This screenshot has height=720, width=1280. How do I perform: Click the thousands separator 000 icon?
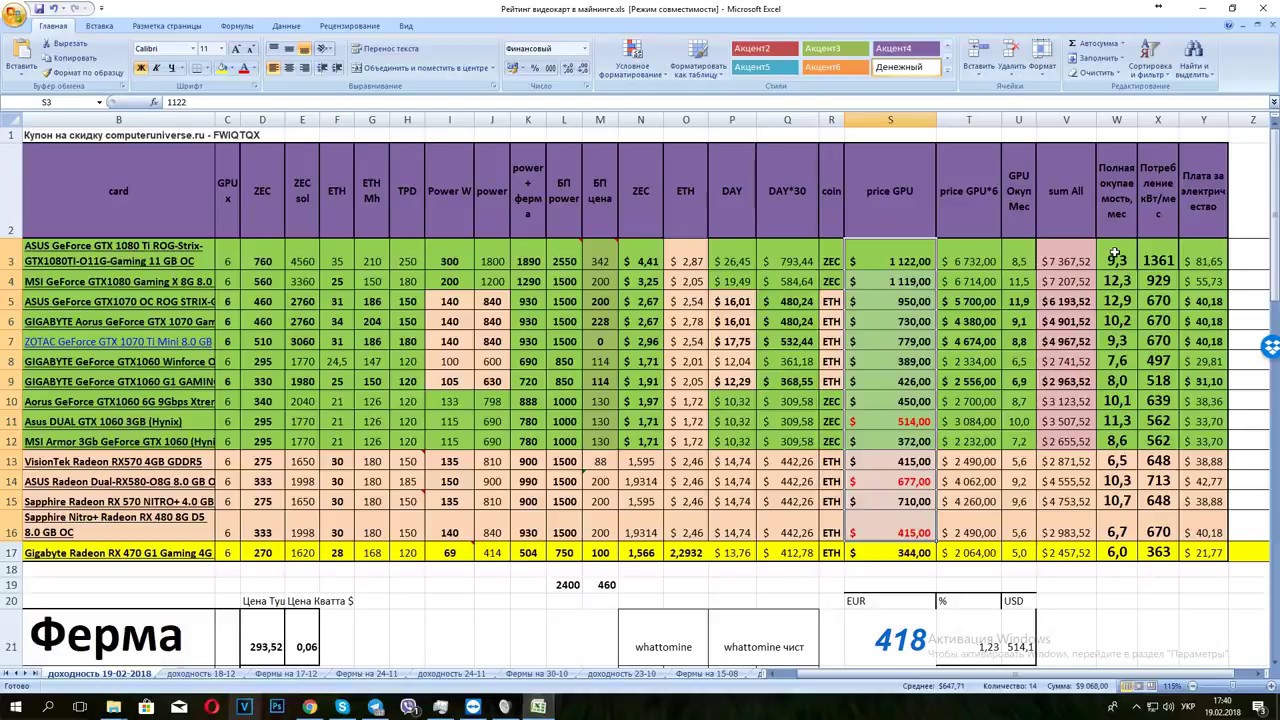tap(550, 68)
